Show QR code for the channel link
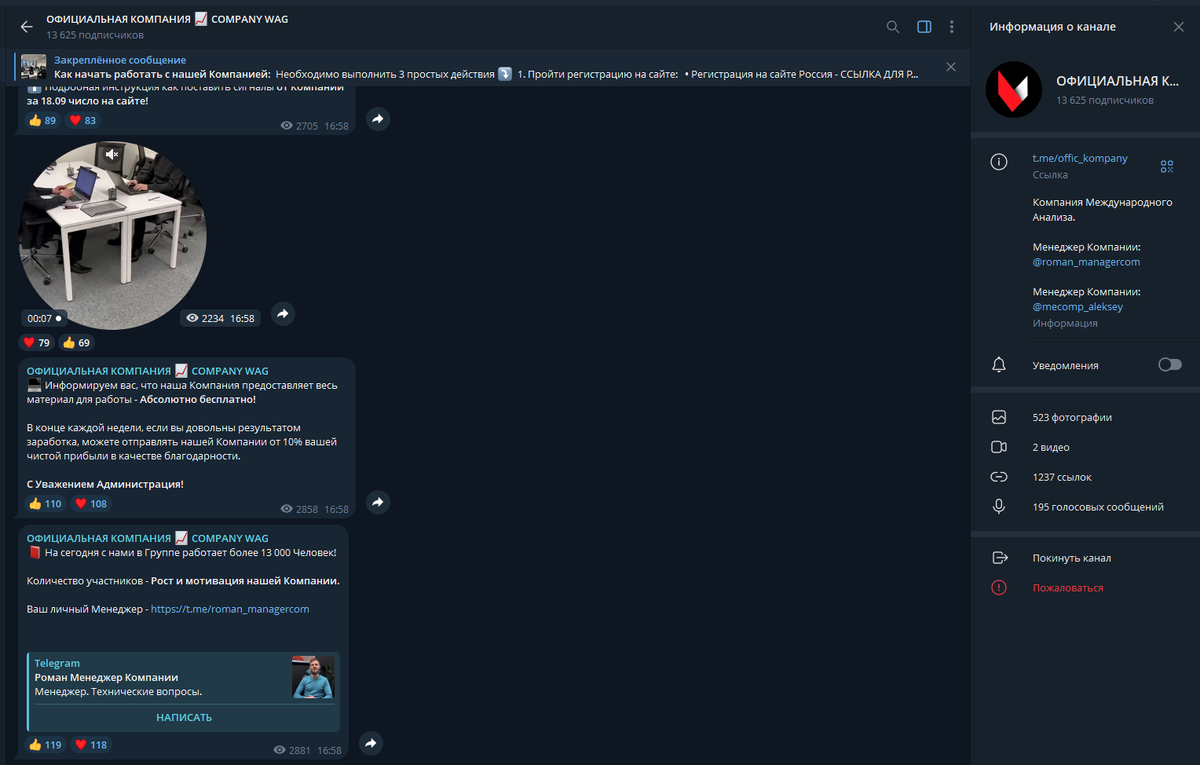The image size is (1200, 765). [x=1166, y=166]
